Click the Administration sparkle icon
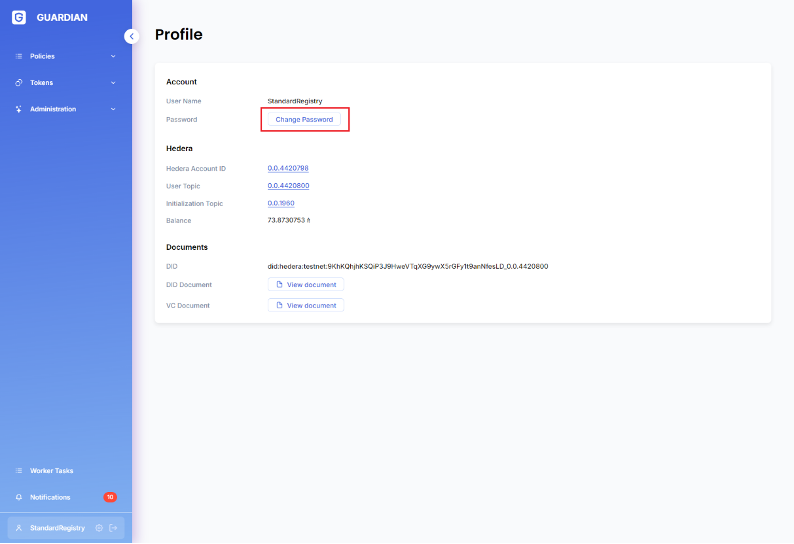Screen dimensions: 794x544 (19, 109)
